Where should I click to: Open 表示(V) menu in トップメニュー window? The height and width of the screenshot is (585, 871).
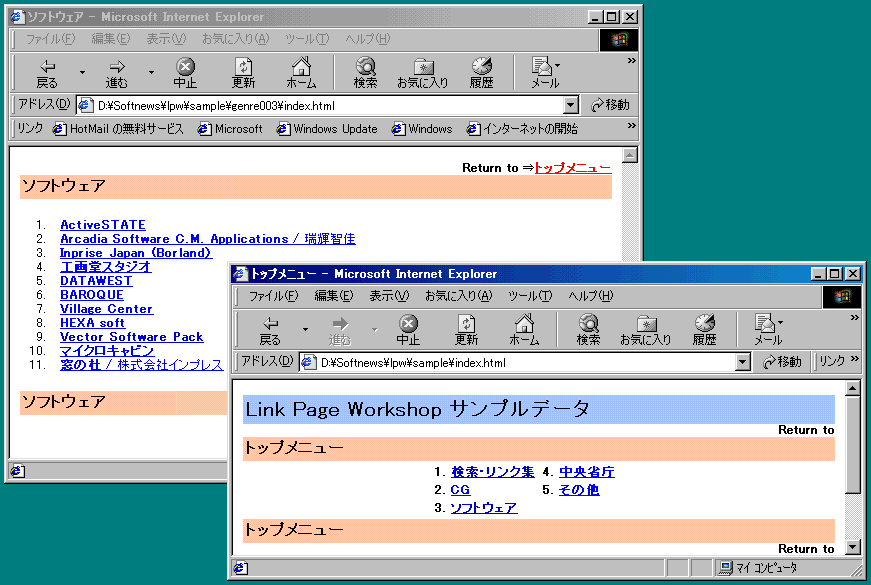[389, 296]
